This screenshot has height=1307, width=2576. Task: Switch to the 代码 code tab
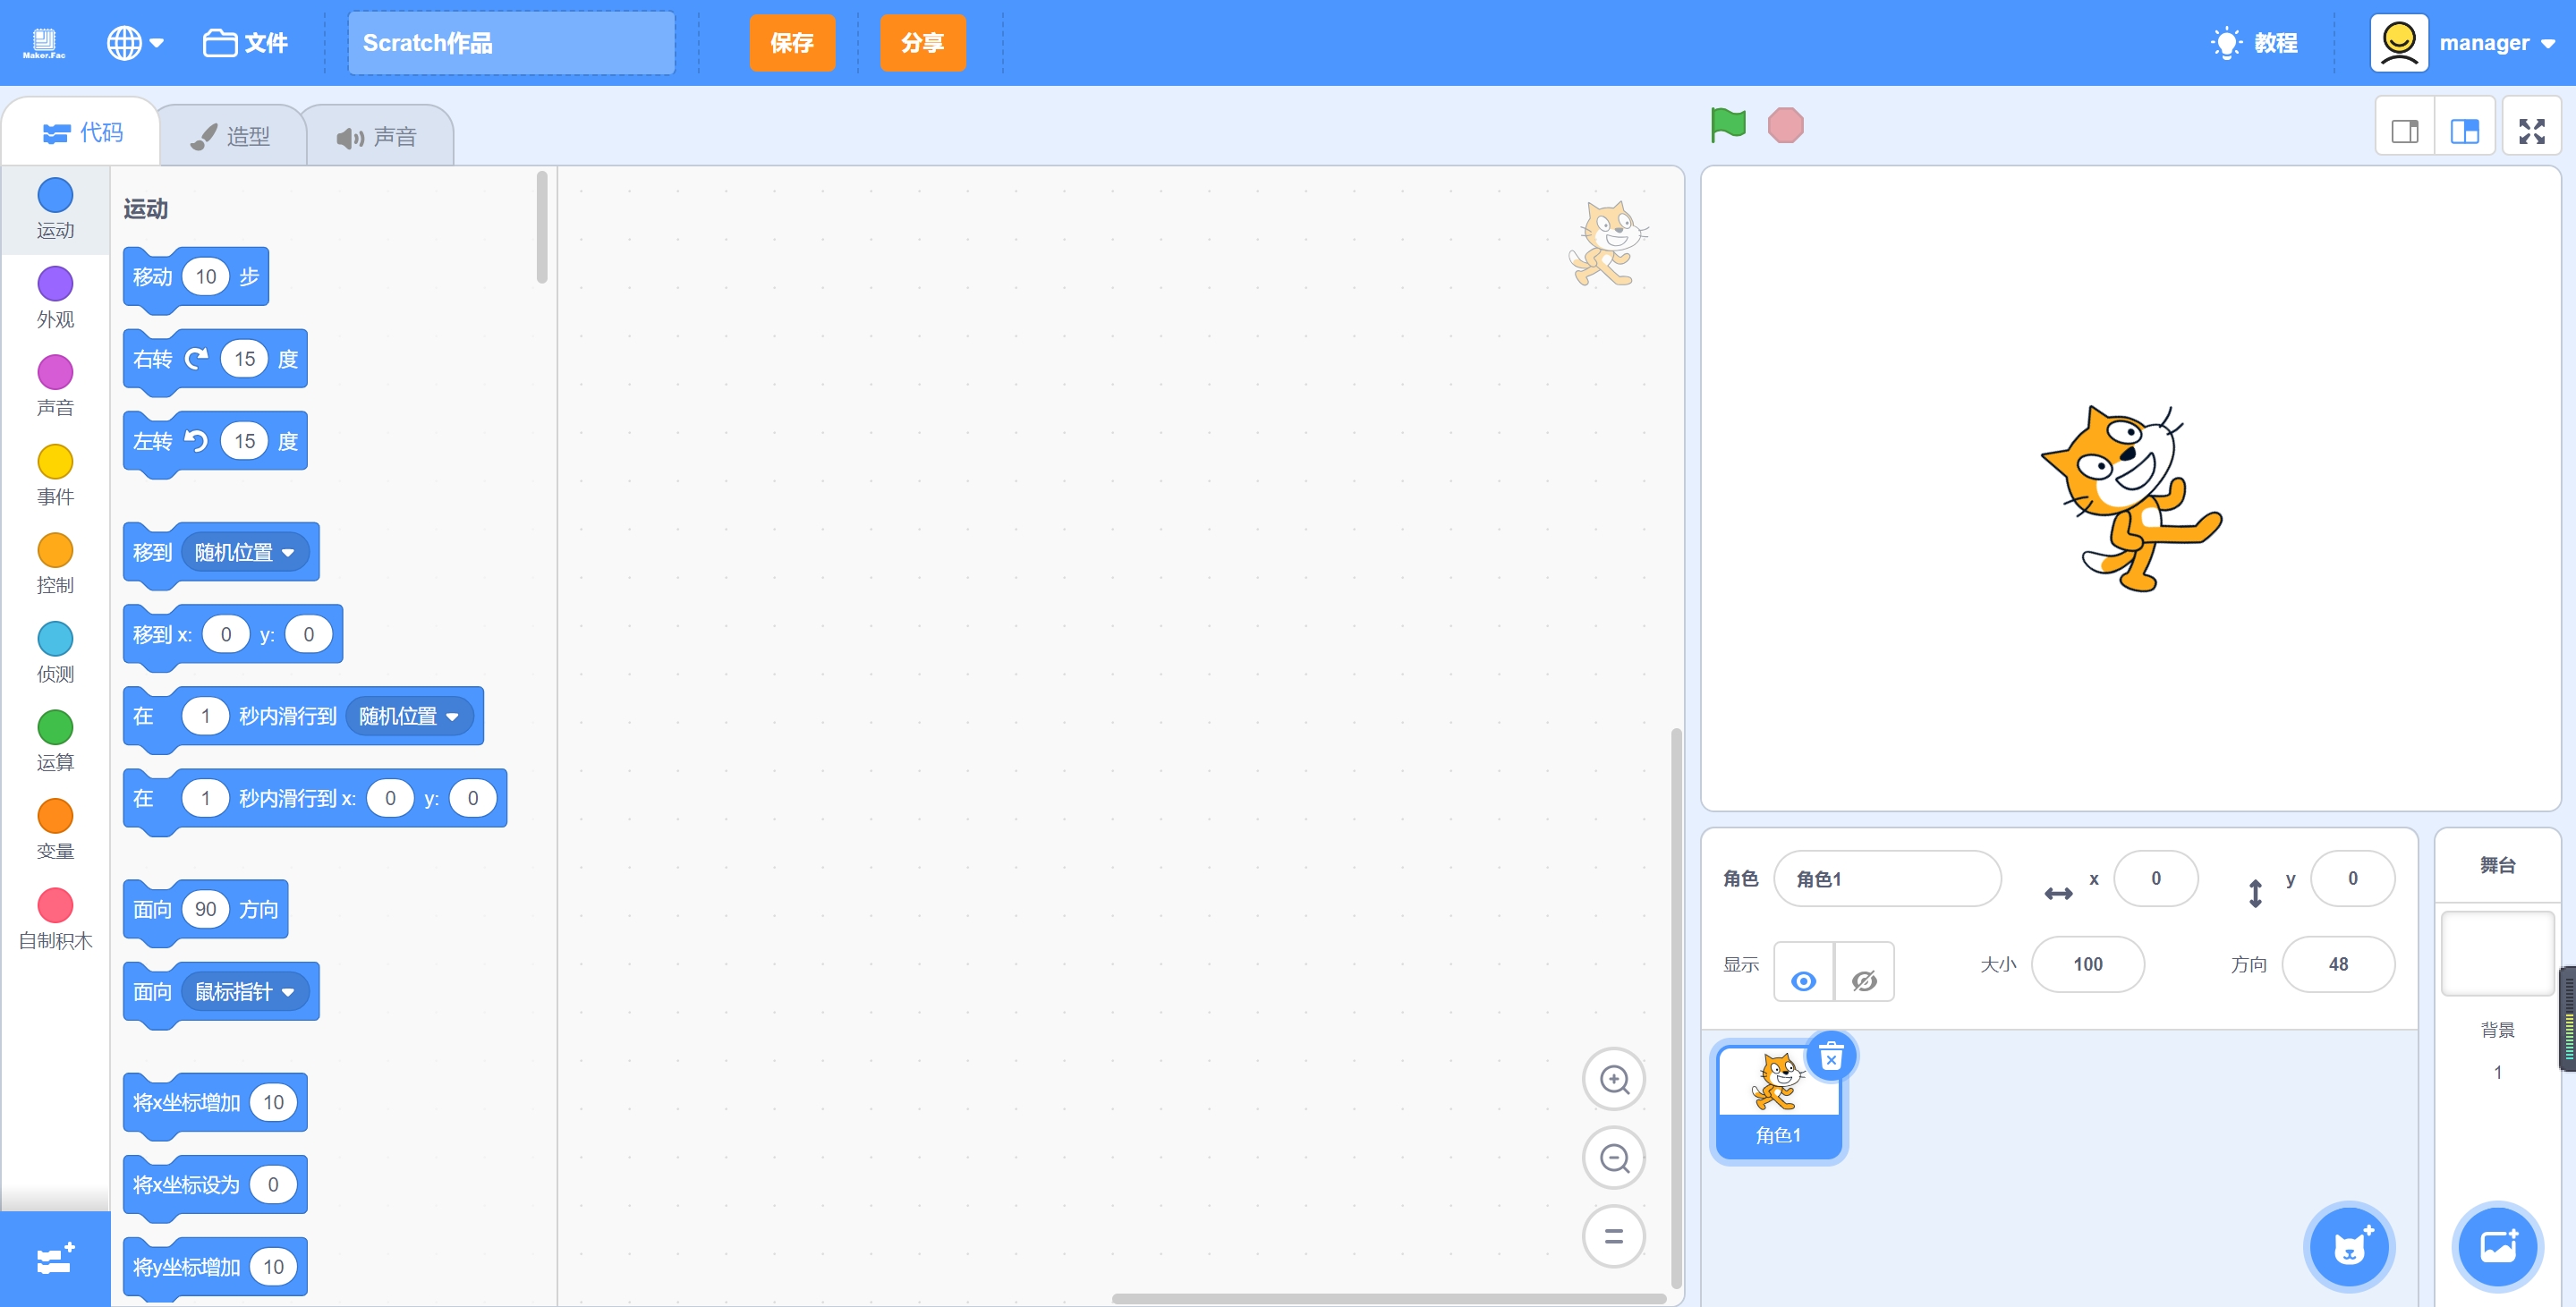(x=82, y=133)
